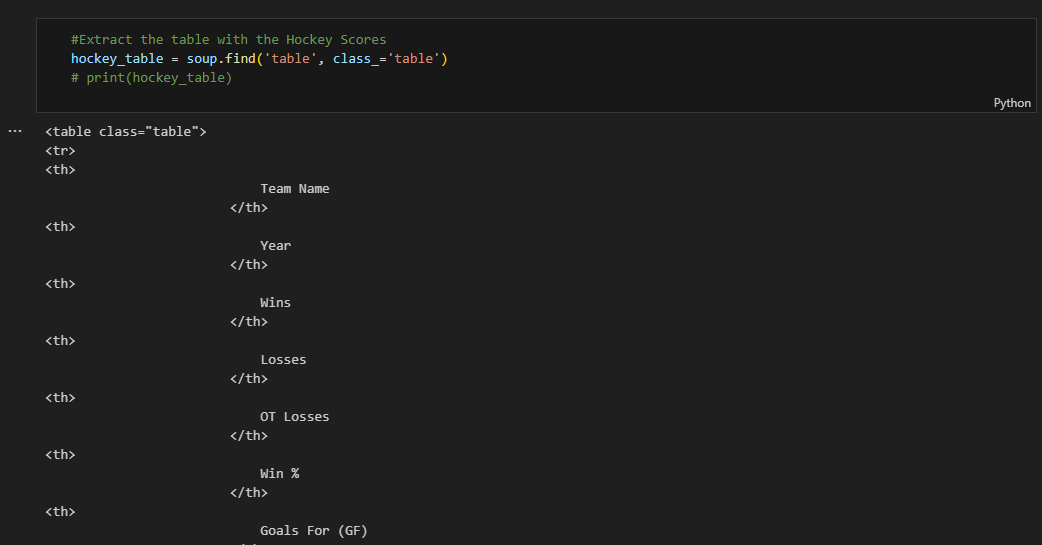Click the '</th>' closing tag below Team Name
1042x545 pixels.
pyautogui.click(x=249, y=208)
